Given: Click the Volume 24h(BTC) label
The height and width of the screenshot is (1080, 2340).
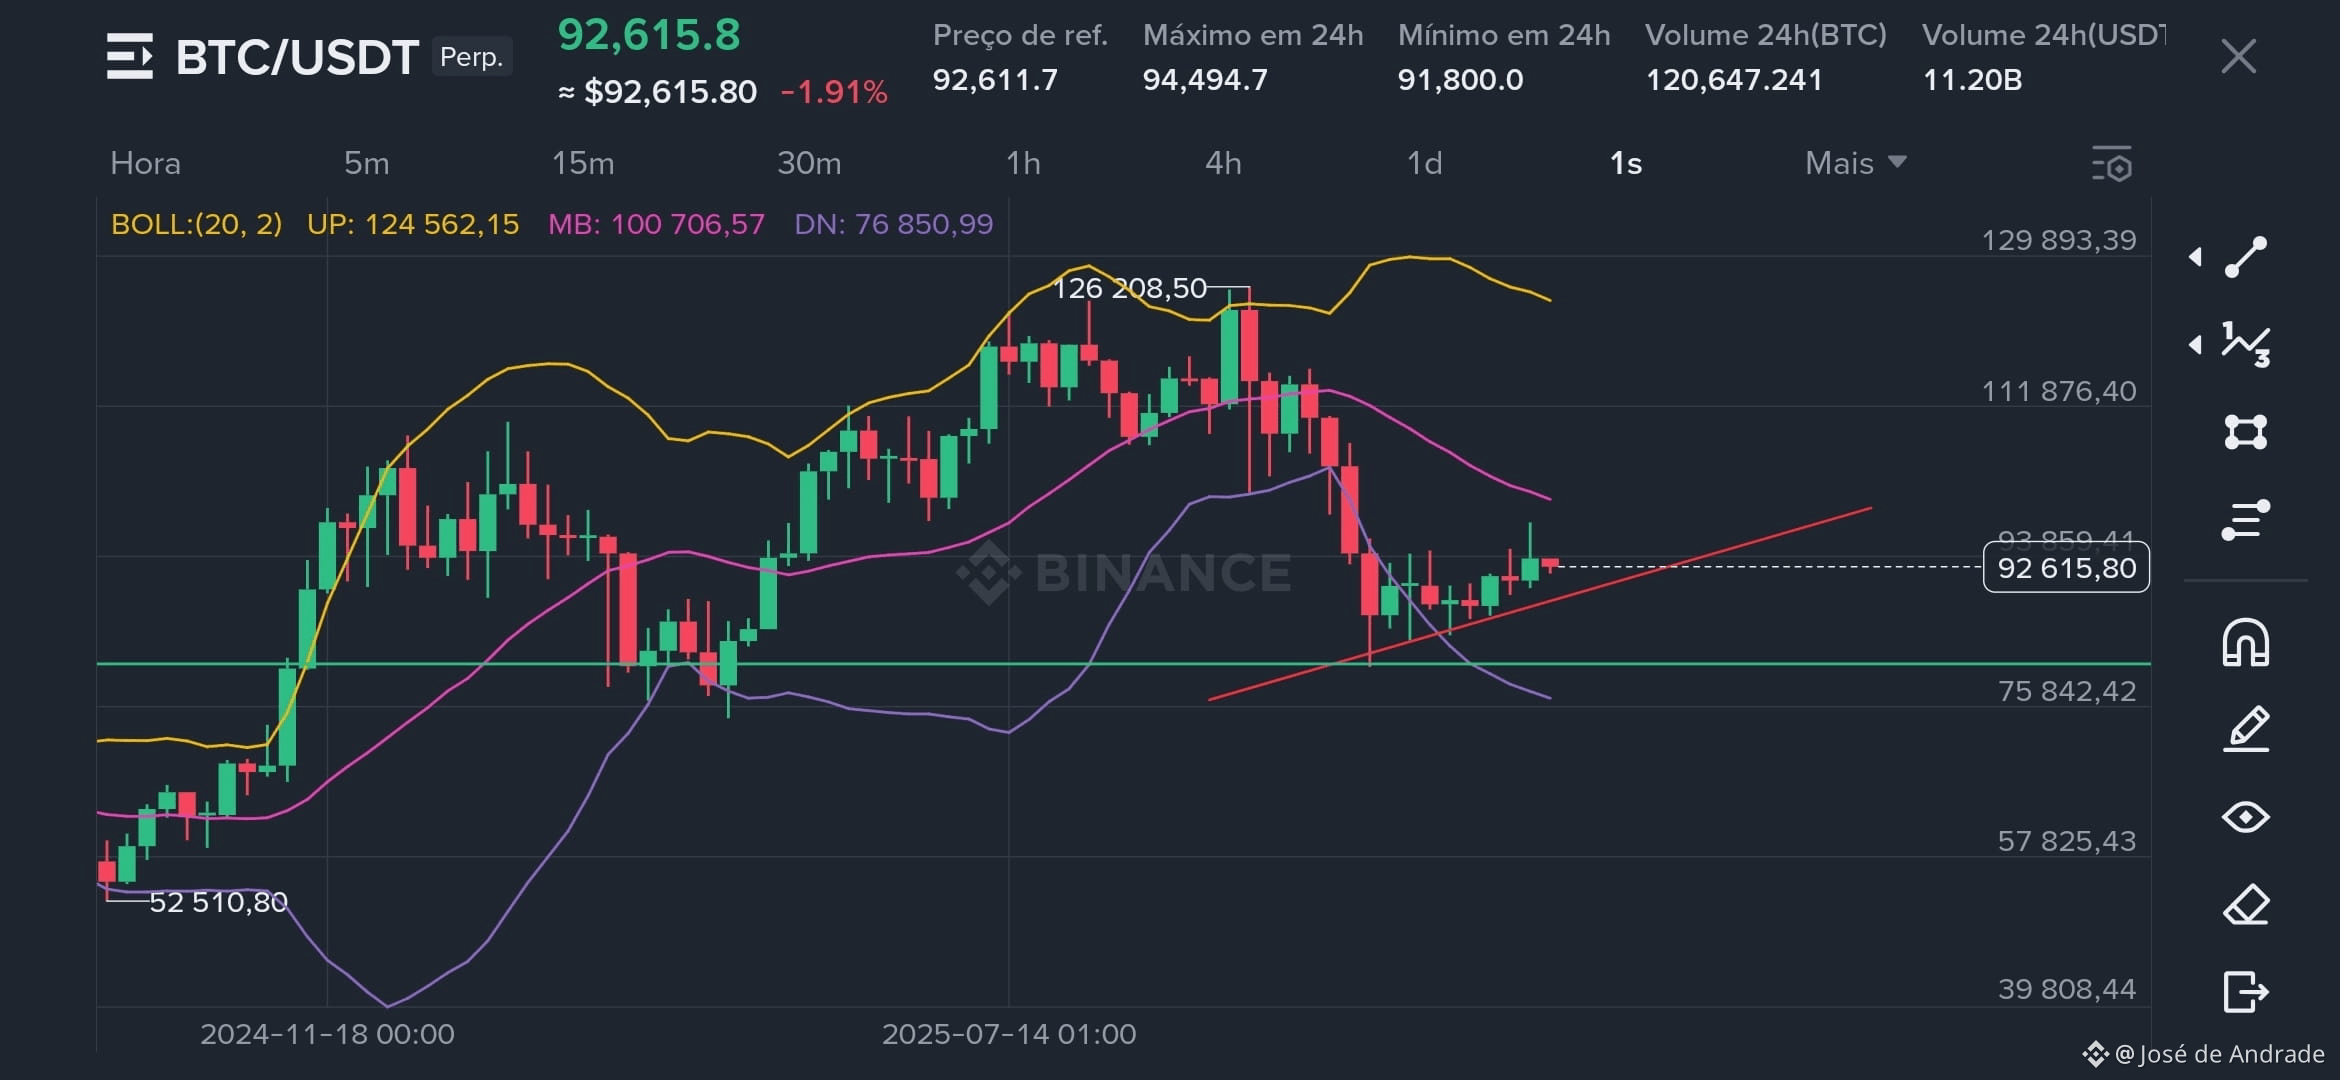Looking at the screenshot, I should tap(1766, 35).
